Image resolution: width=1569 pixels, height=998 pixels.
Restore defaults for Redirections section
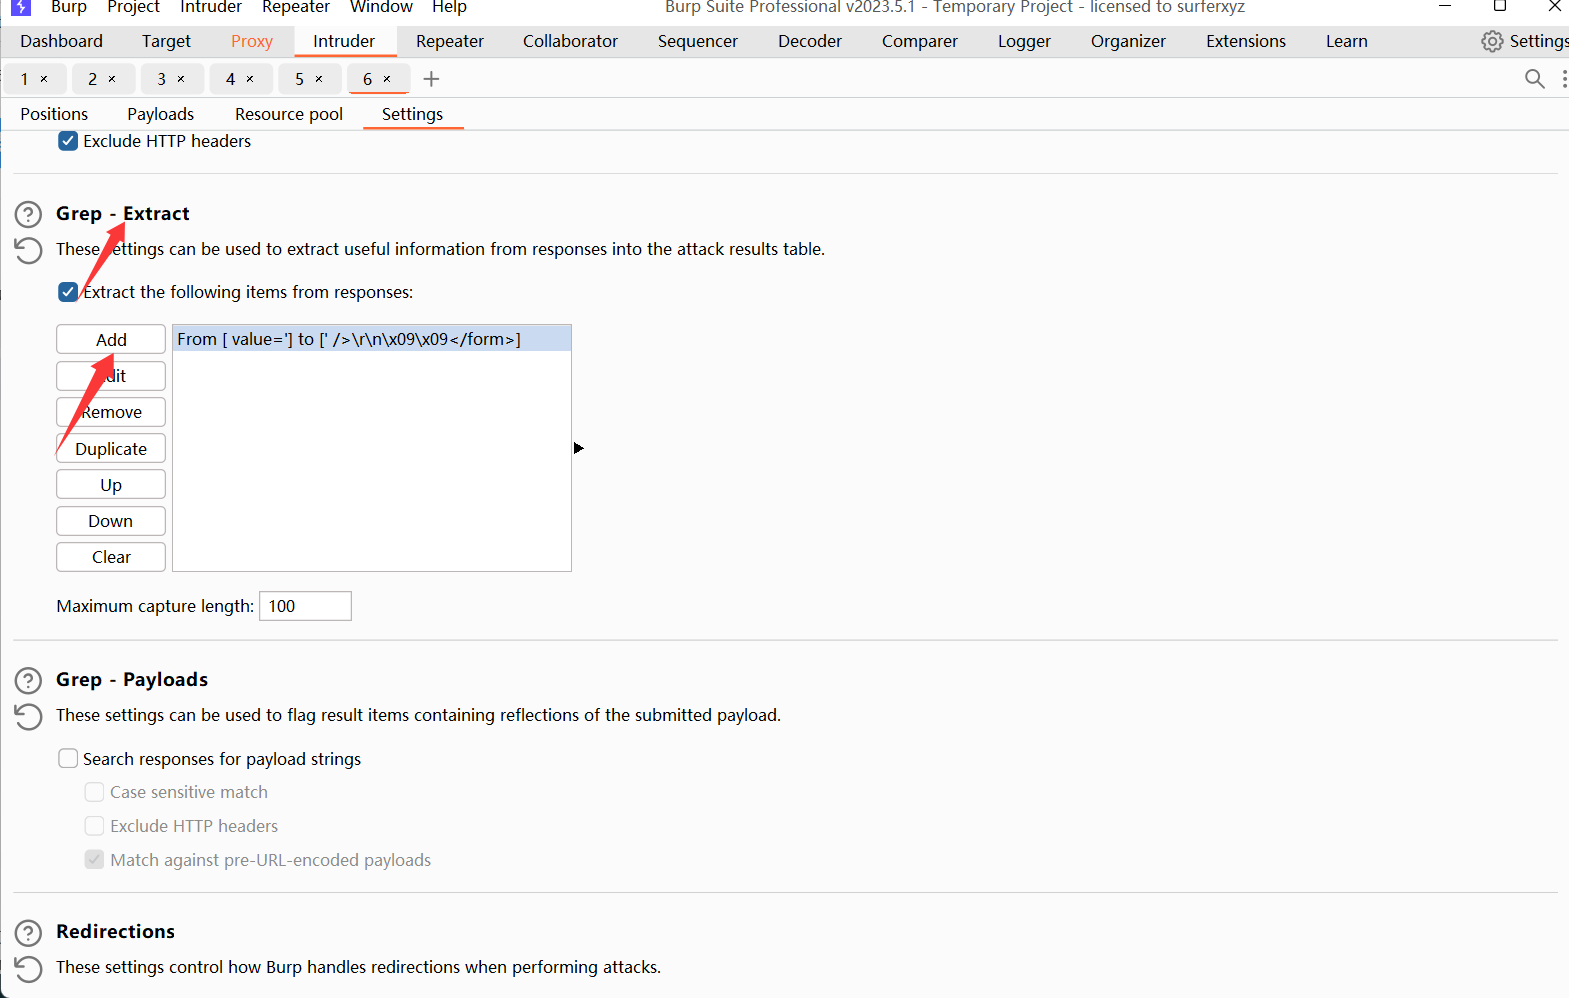point(28,968)
